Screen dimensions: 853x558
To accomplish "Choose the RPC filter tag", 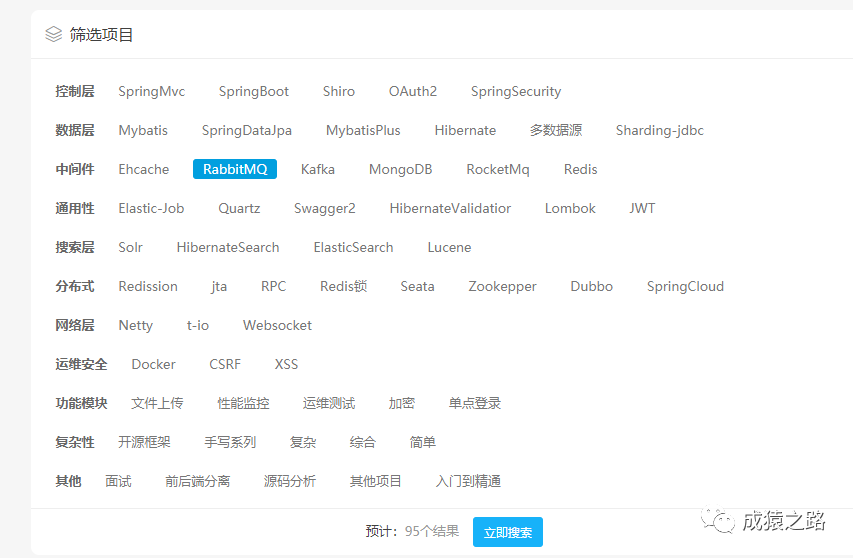I will (x=273, y=287).
